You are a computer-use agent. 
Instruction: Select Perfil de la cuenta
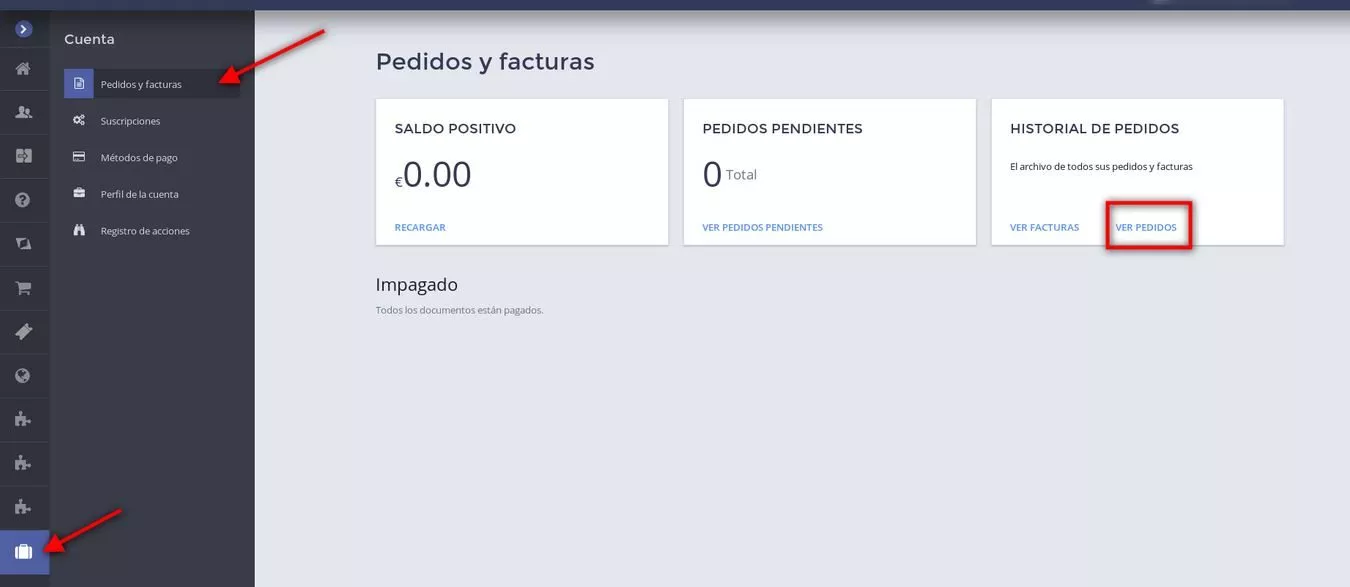pyautogui.click(x=139, y=194)
